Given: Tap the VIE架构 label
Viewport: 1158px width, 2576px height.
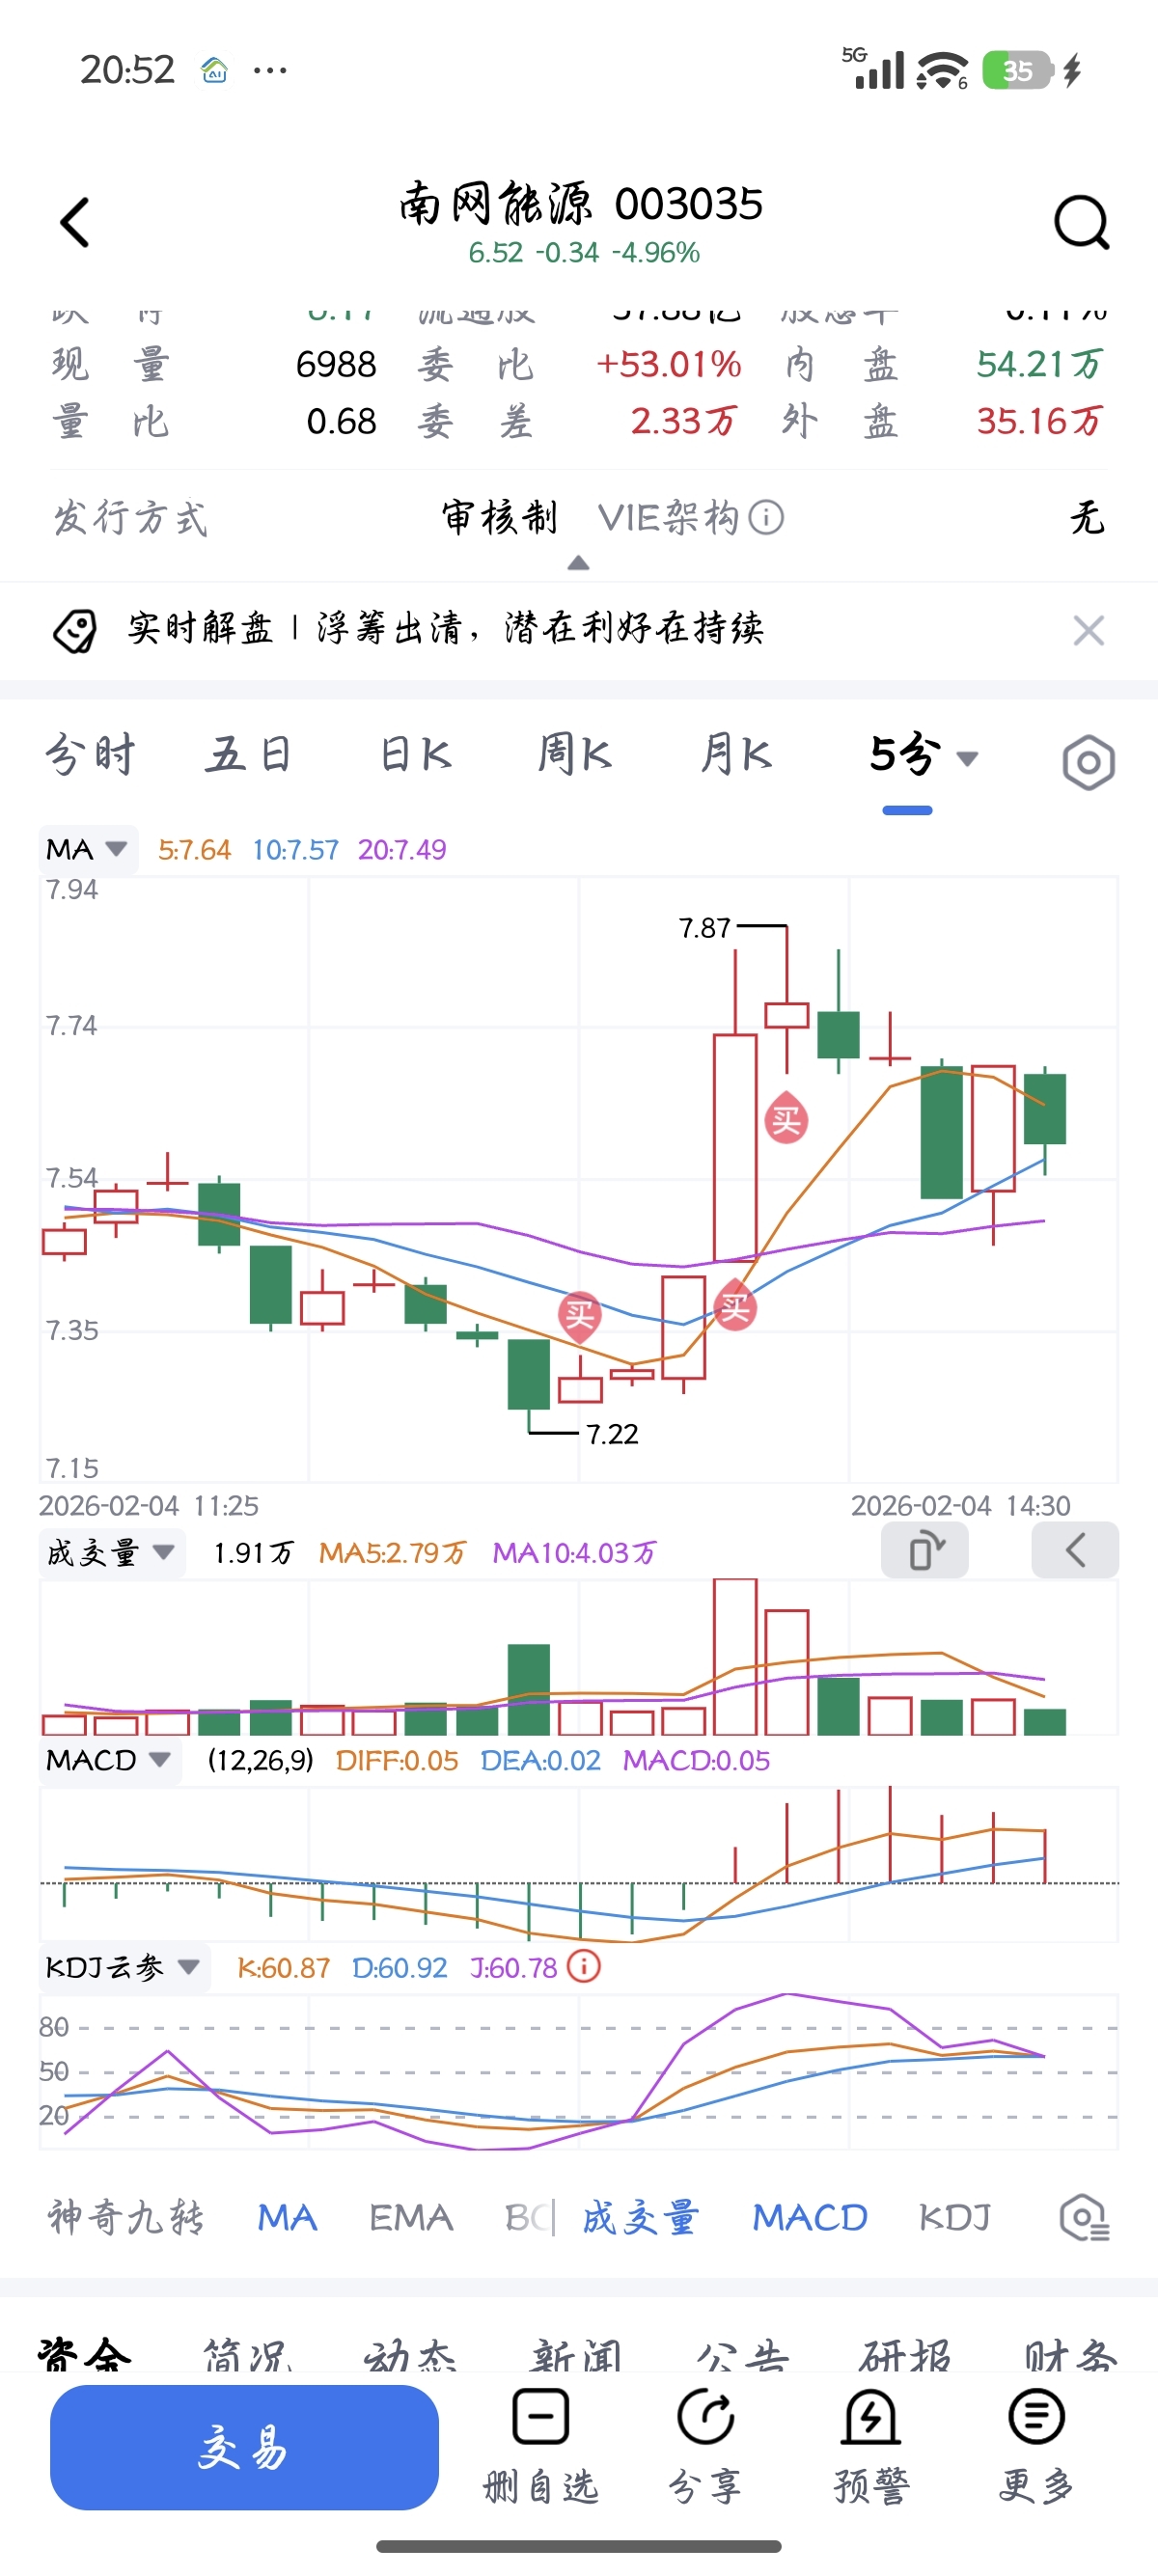Looking at the screenshot, I should click(x=668, y=517).
